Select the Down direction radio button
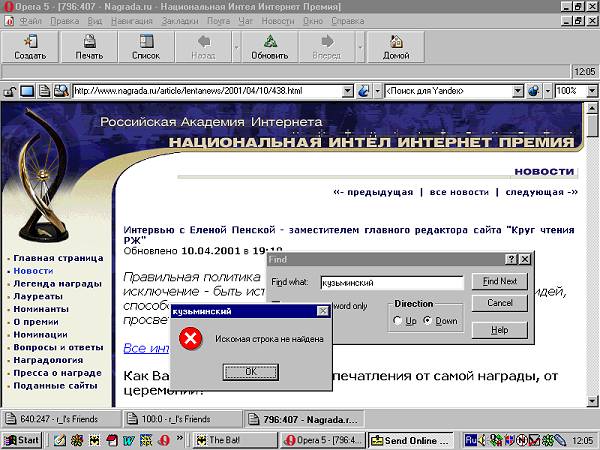The width and height of the screenshot is (600, 450). [x=429, y=321]
